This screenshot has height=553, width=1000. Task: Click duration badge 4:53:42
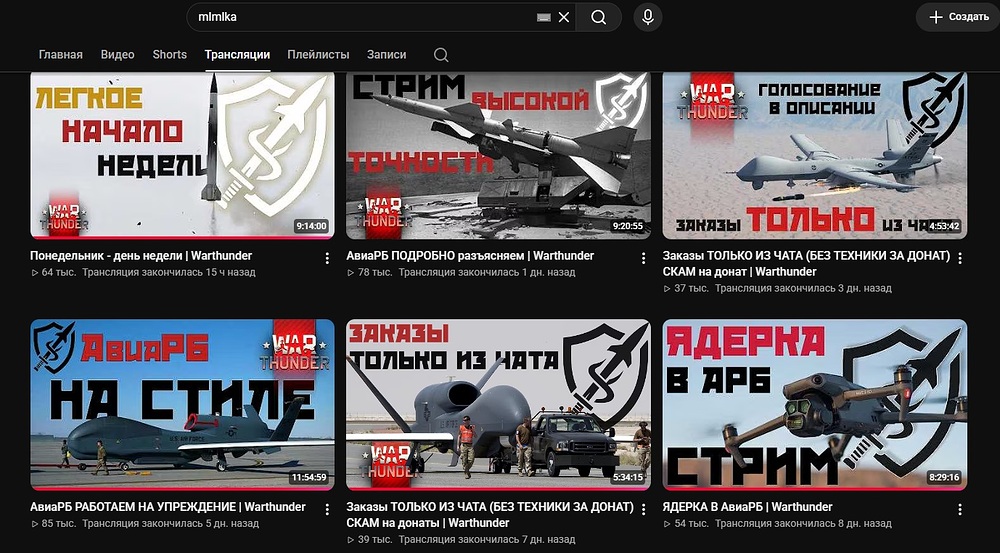coord(944,226)
